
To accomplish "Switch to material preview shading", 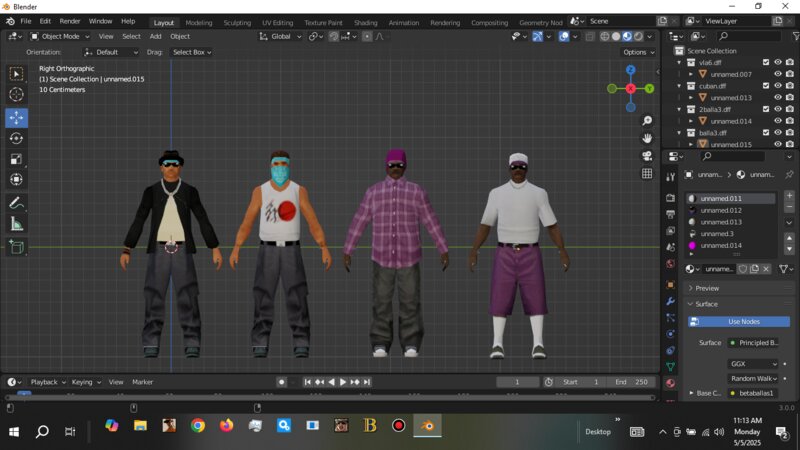I will [x=627, y=36].
